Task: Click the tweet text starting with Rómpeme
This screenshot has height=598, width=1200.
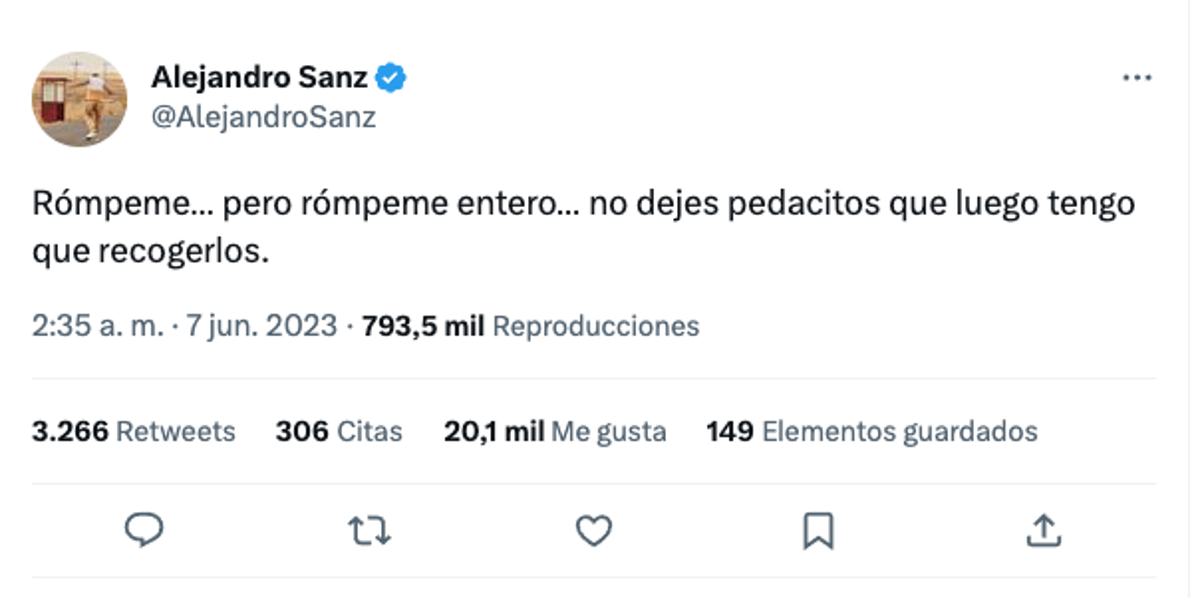Action: click(583, 205)
